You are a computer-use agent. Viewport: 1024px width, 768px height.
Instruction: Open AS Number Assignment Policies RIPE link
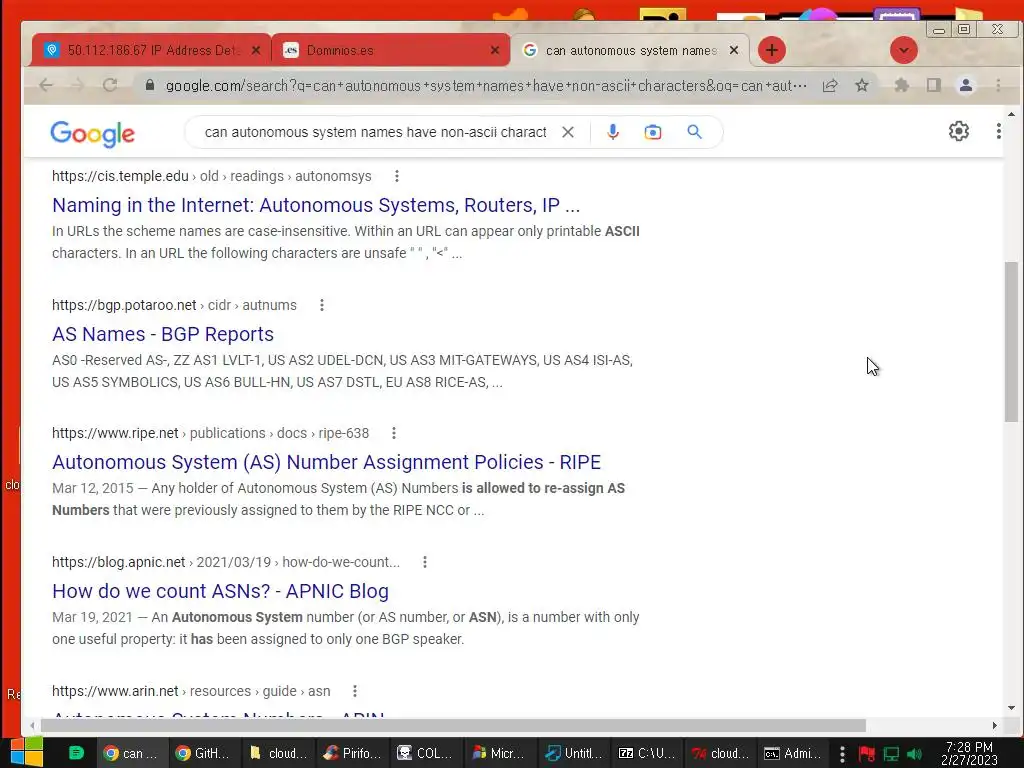(x=327, y=462)
